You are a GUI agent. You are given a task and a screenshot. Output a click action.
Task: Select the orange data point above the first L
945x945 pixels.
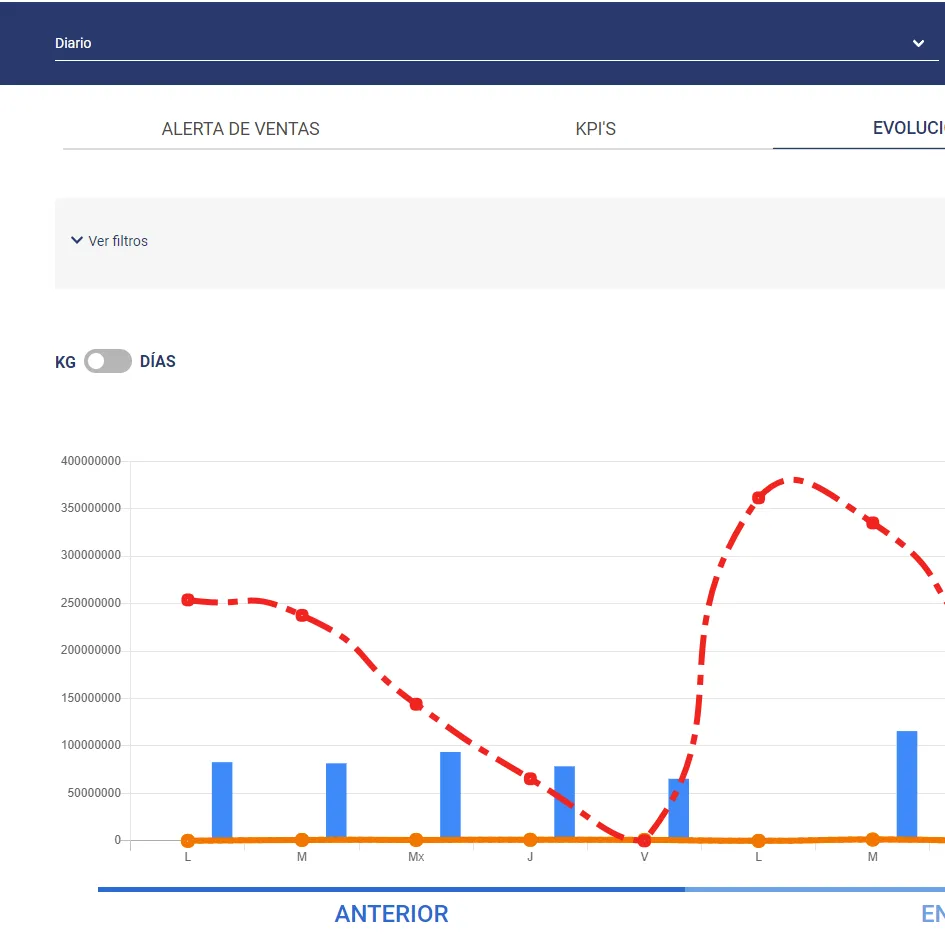187,840
